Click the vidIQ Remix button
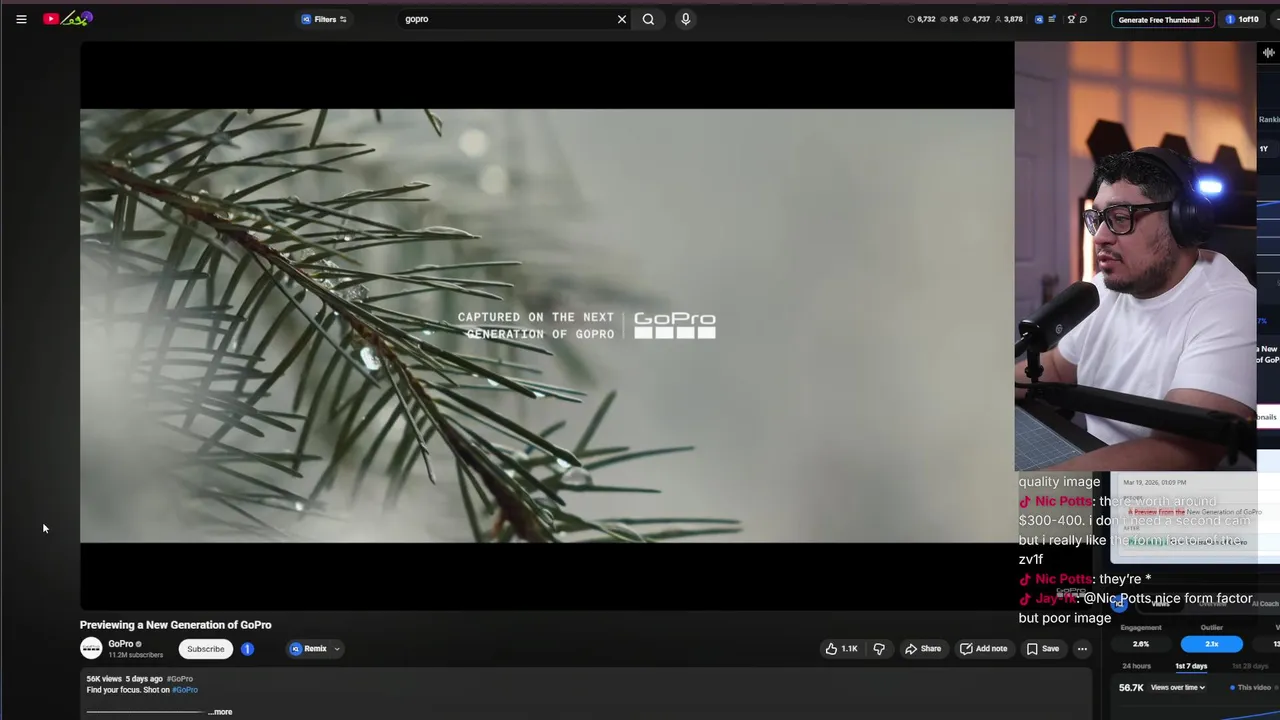The image size is (1280, 720). pos(309,649)
